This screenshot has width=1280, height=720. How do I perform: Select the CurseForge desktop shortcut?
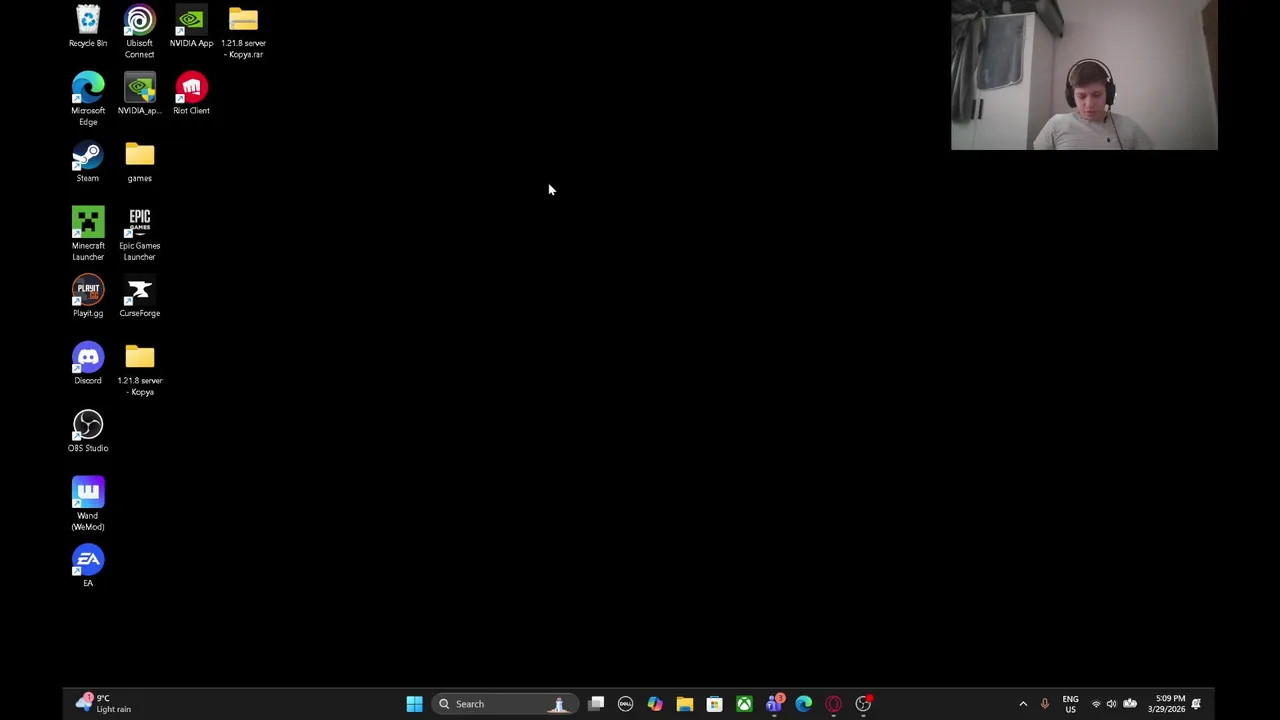point(140,297)
